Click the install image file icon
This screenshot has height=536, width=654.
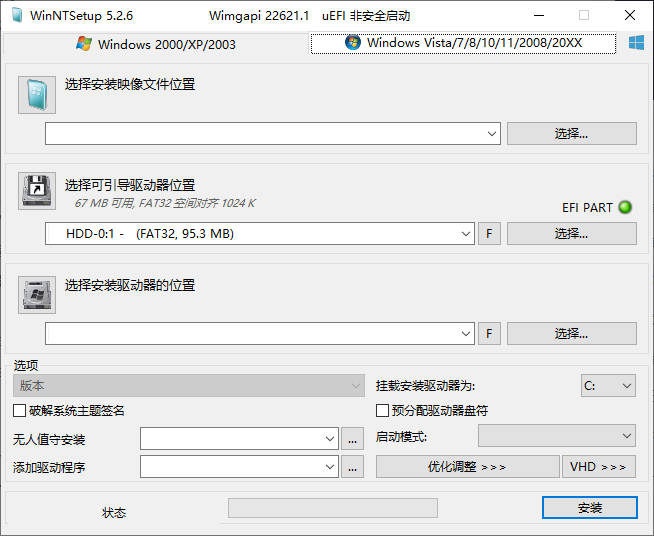37,95
